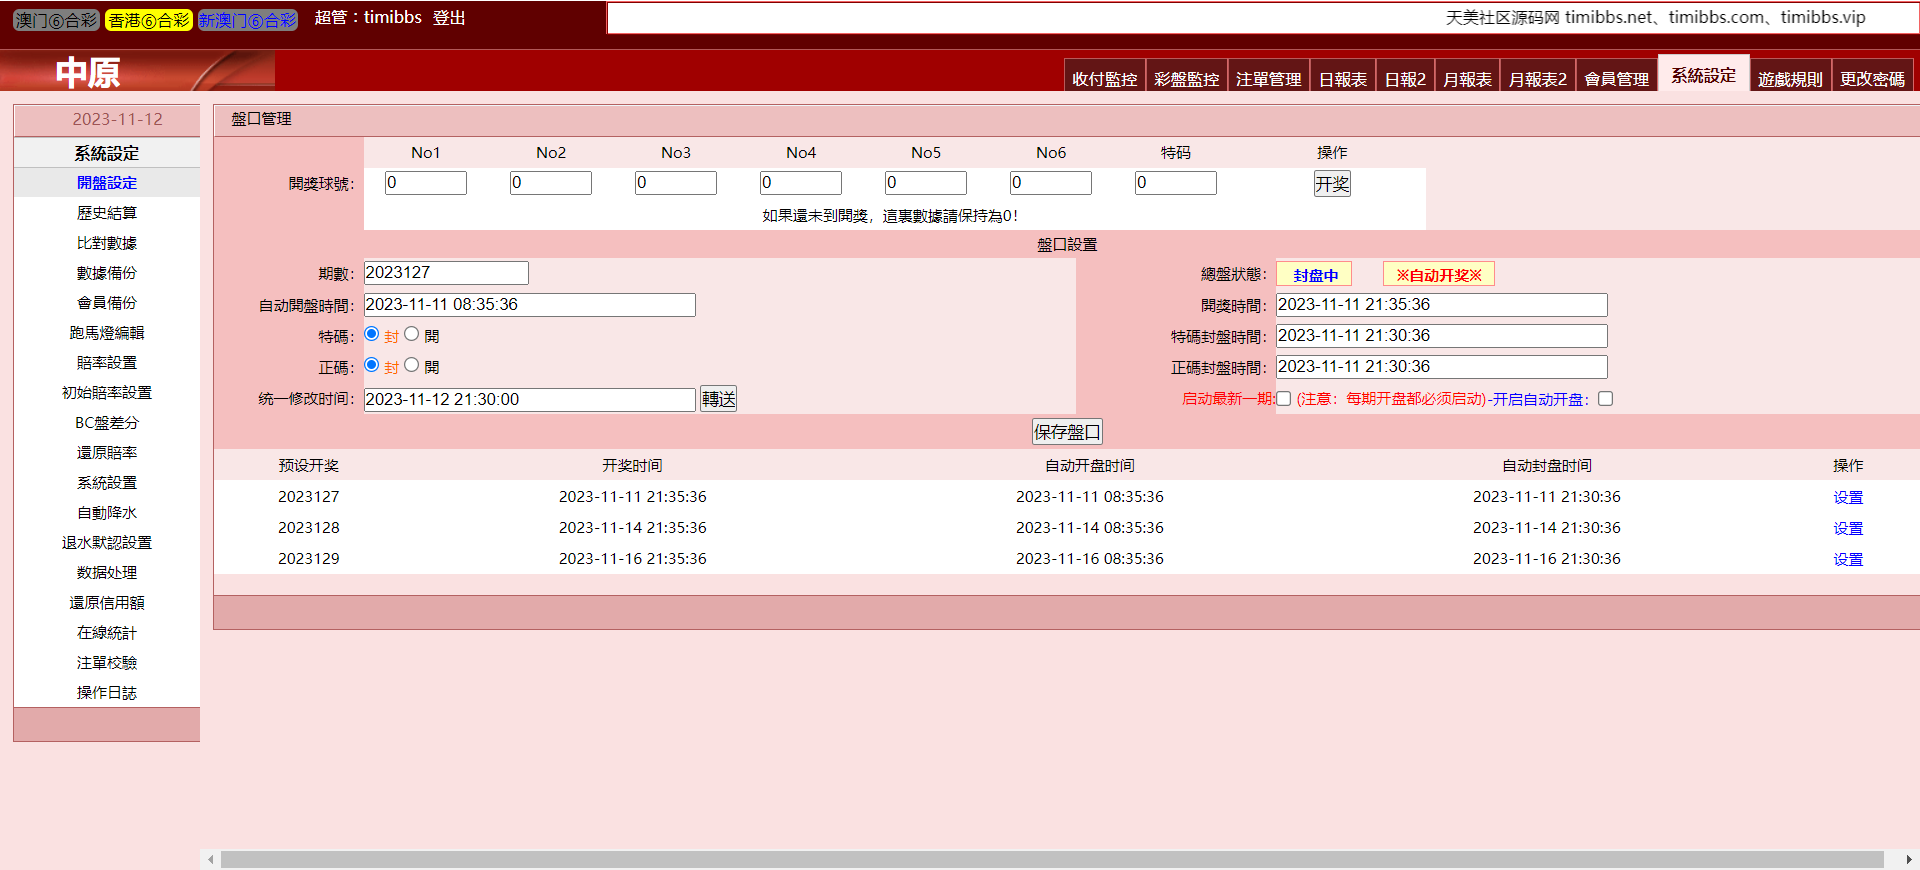Open 日報表 menu item
1920x870 pixels.
1343,79
